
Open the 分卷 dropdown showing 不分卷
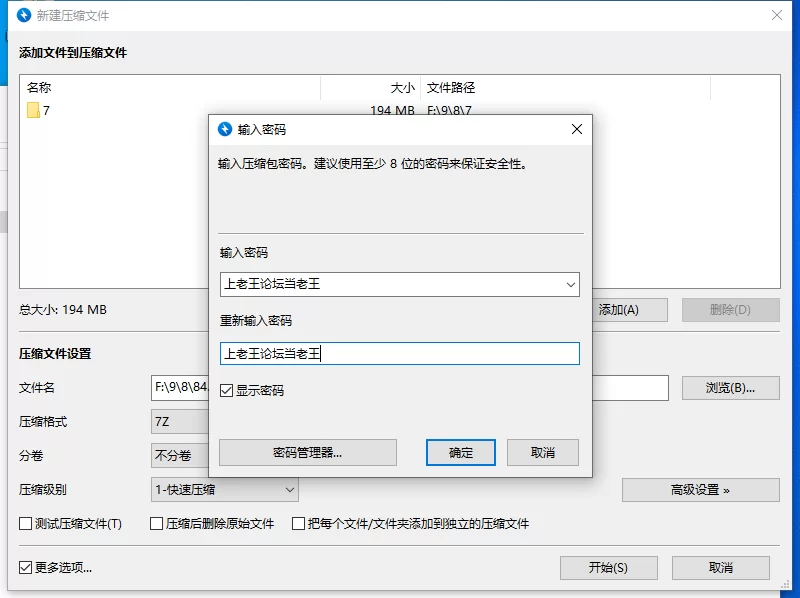coord(180,455)
